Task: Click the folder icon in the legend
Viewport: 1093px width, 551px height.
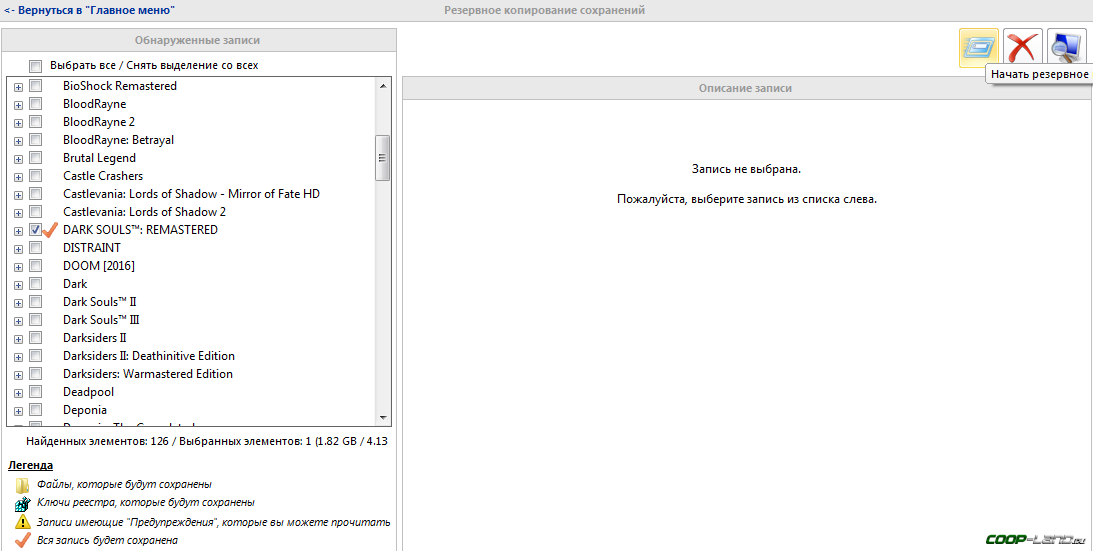Action: pyautogui.click(x=22, y=485)
